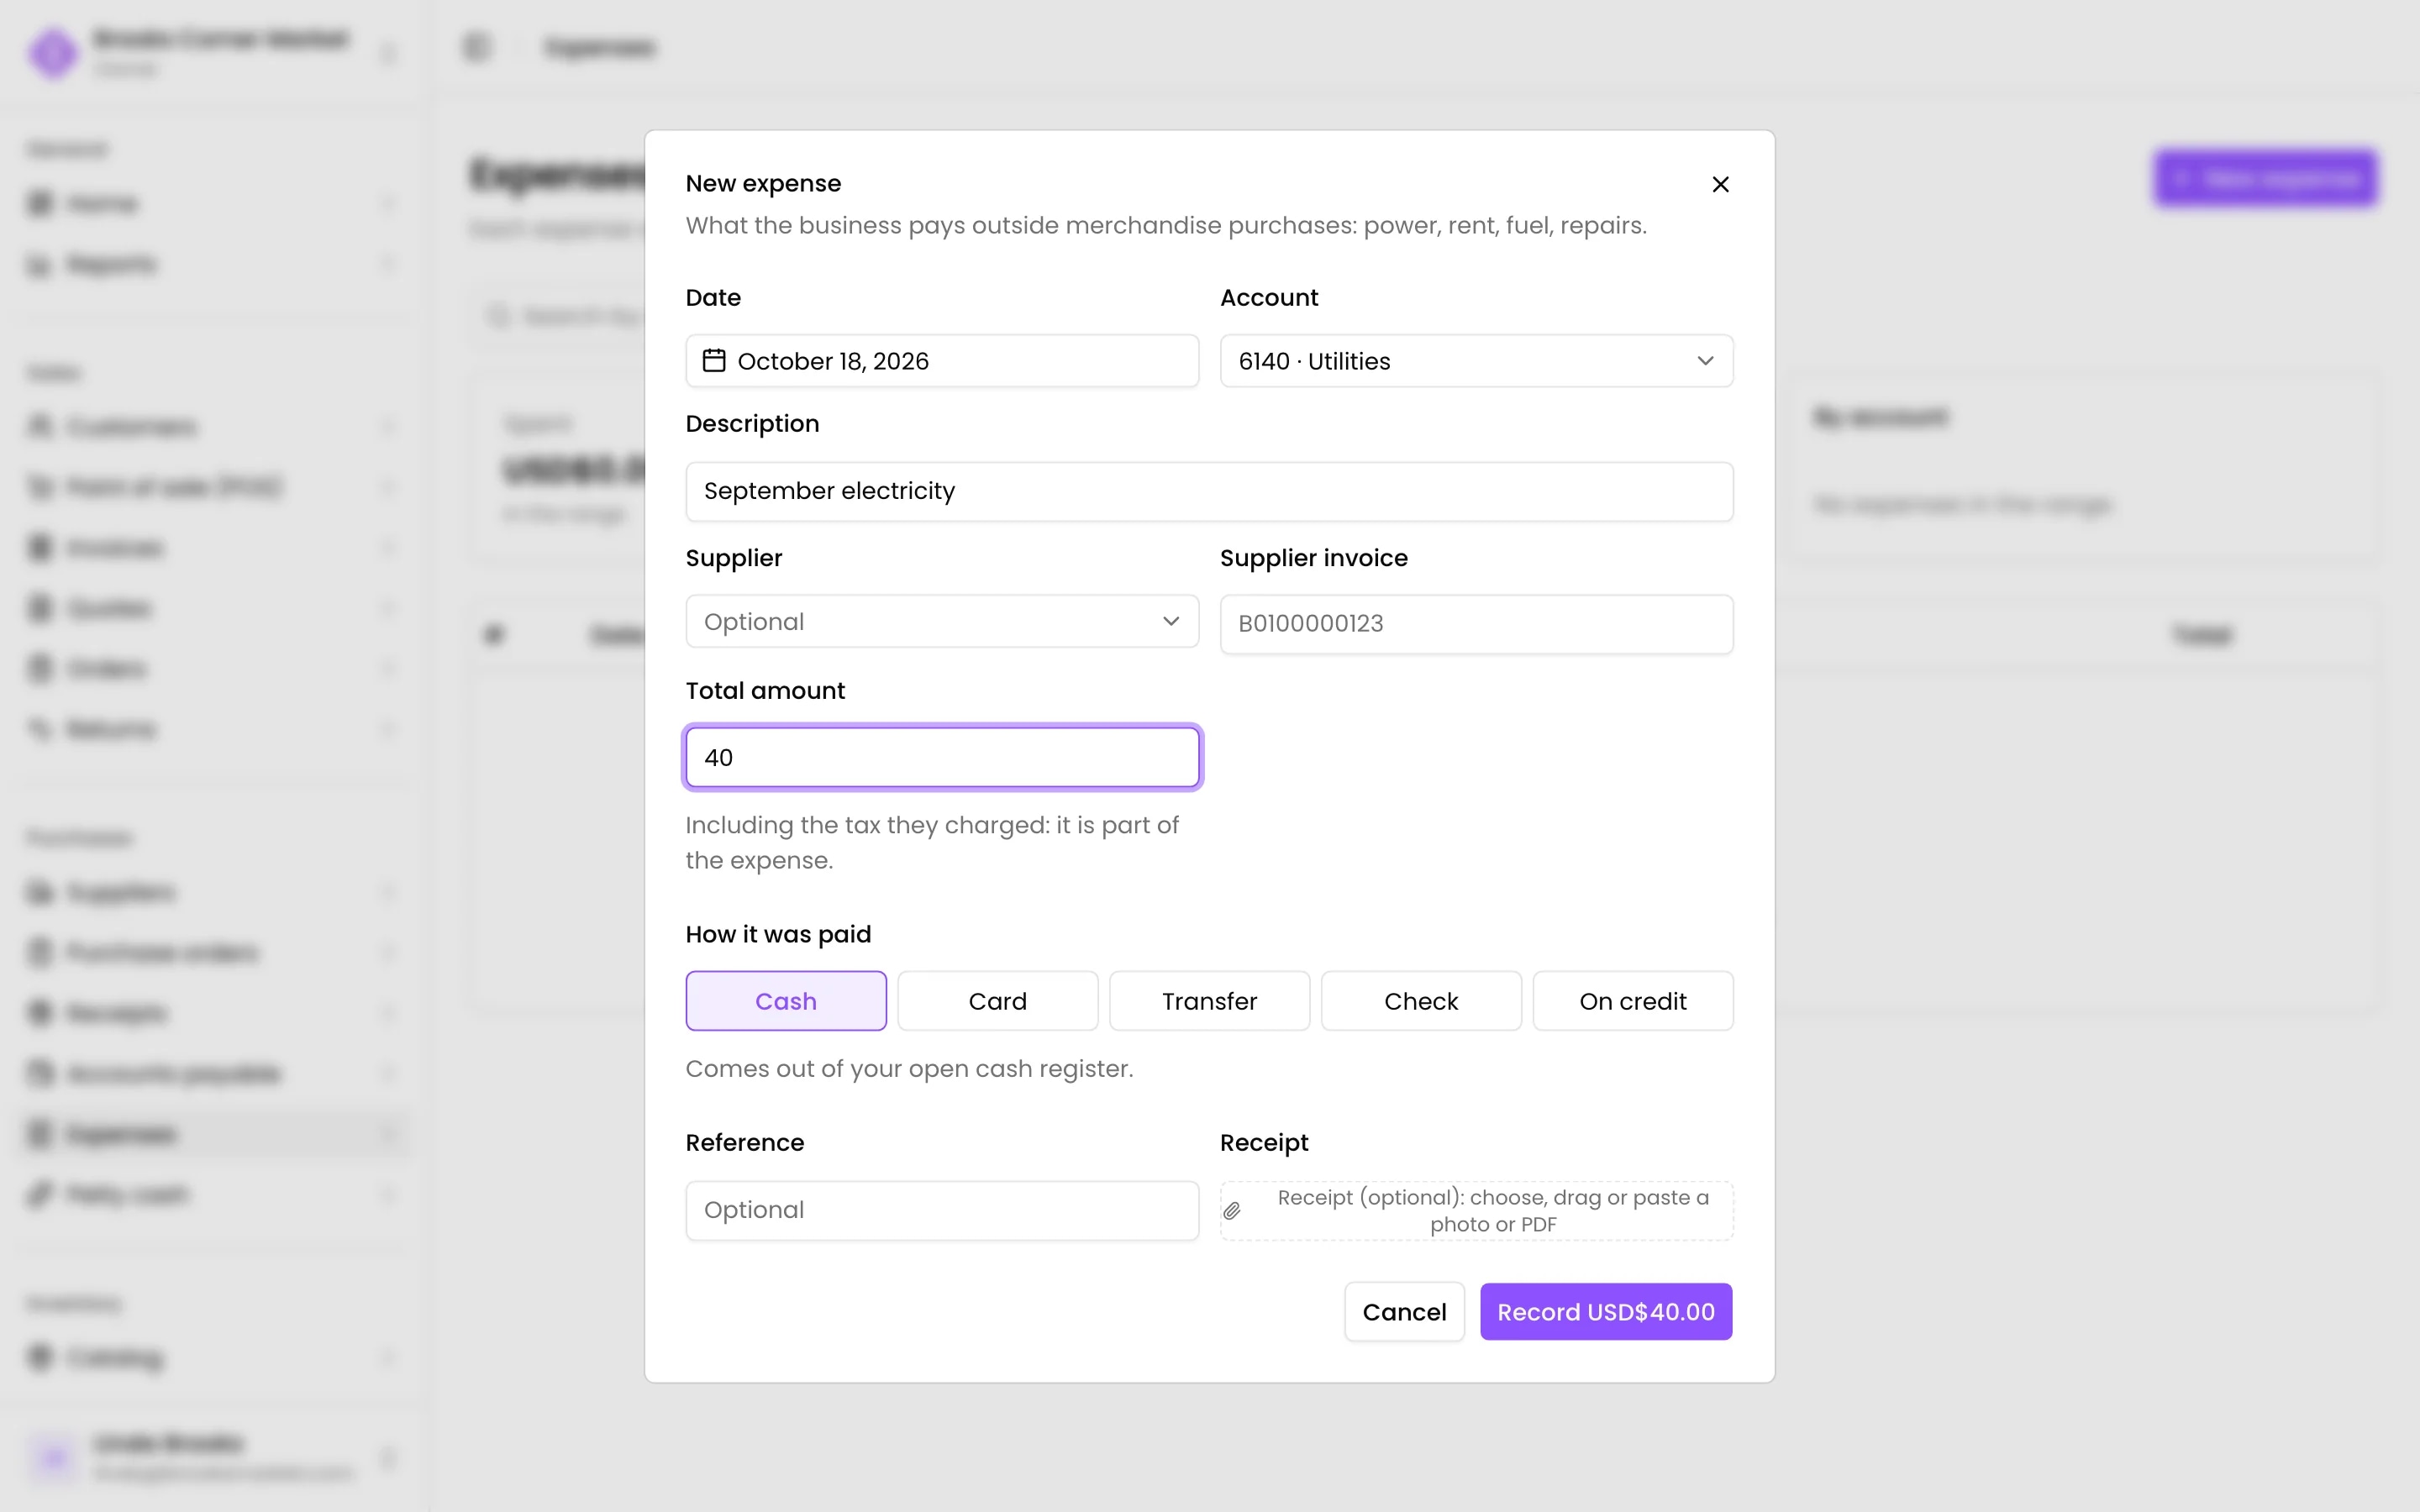The width and height of the screenshot is (2420, 1512).
Task: Click the Receipt upload drop zone
Action: click(x=1476, y=1211)
